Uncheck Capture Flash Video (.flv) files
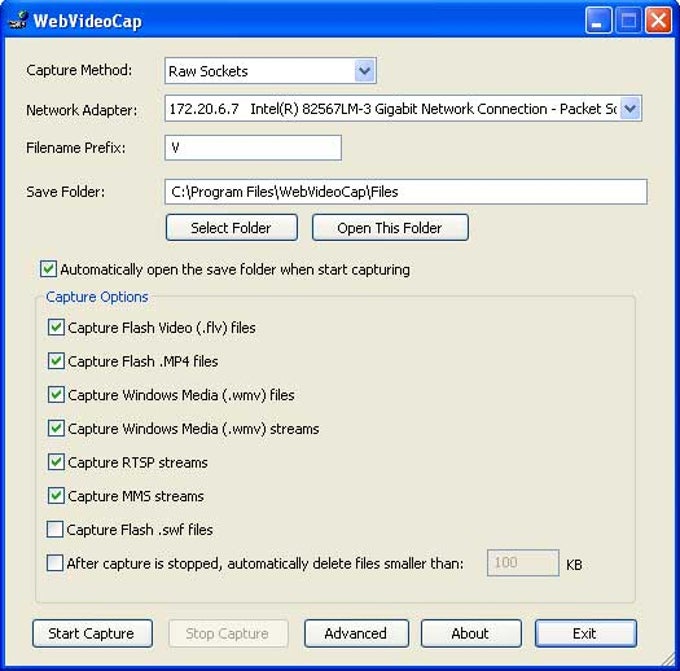Viewport: 680px width, 671px height. (x=56, y=327)
